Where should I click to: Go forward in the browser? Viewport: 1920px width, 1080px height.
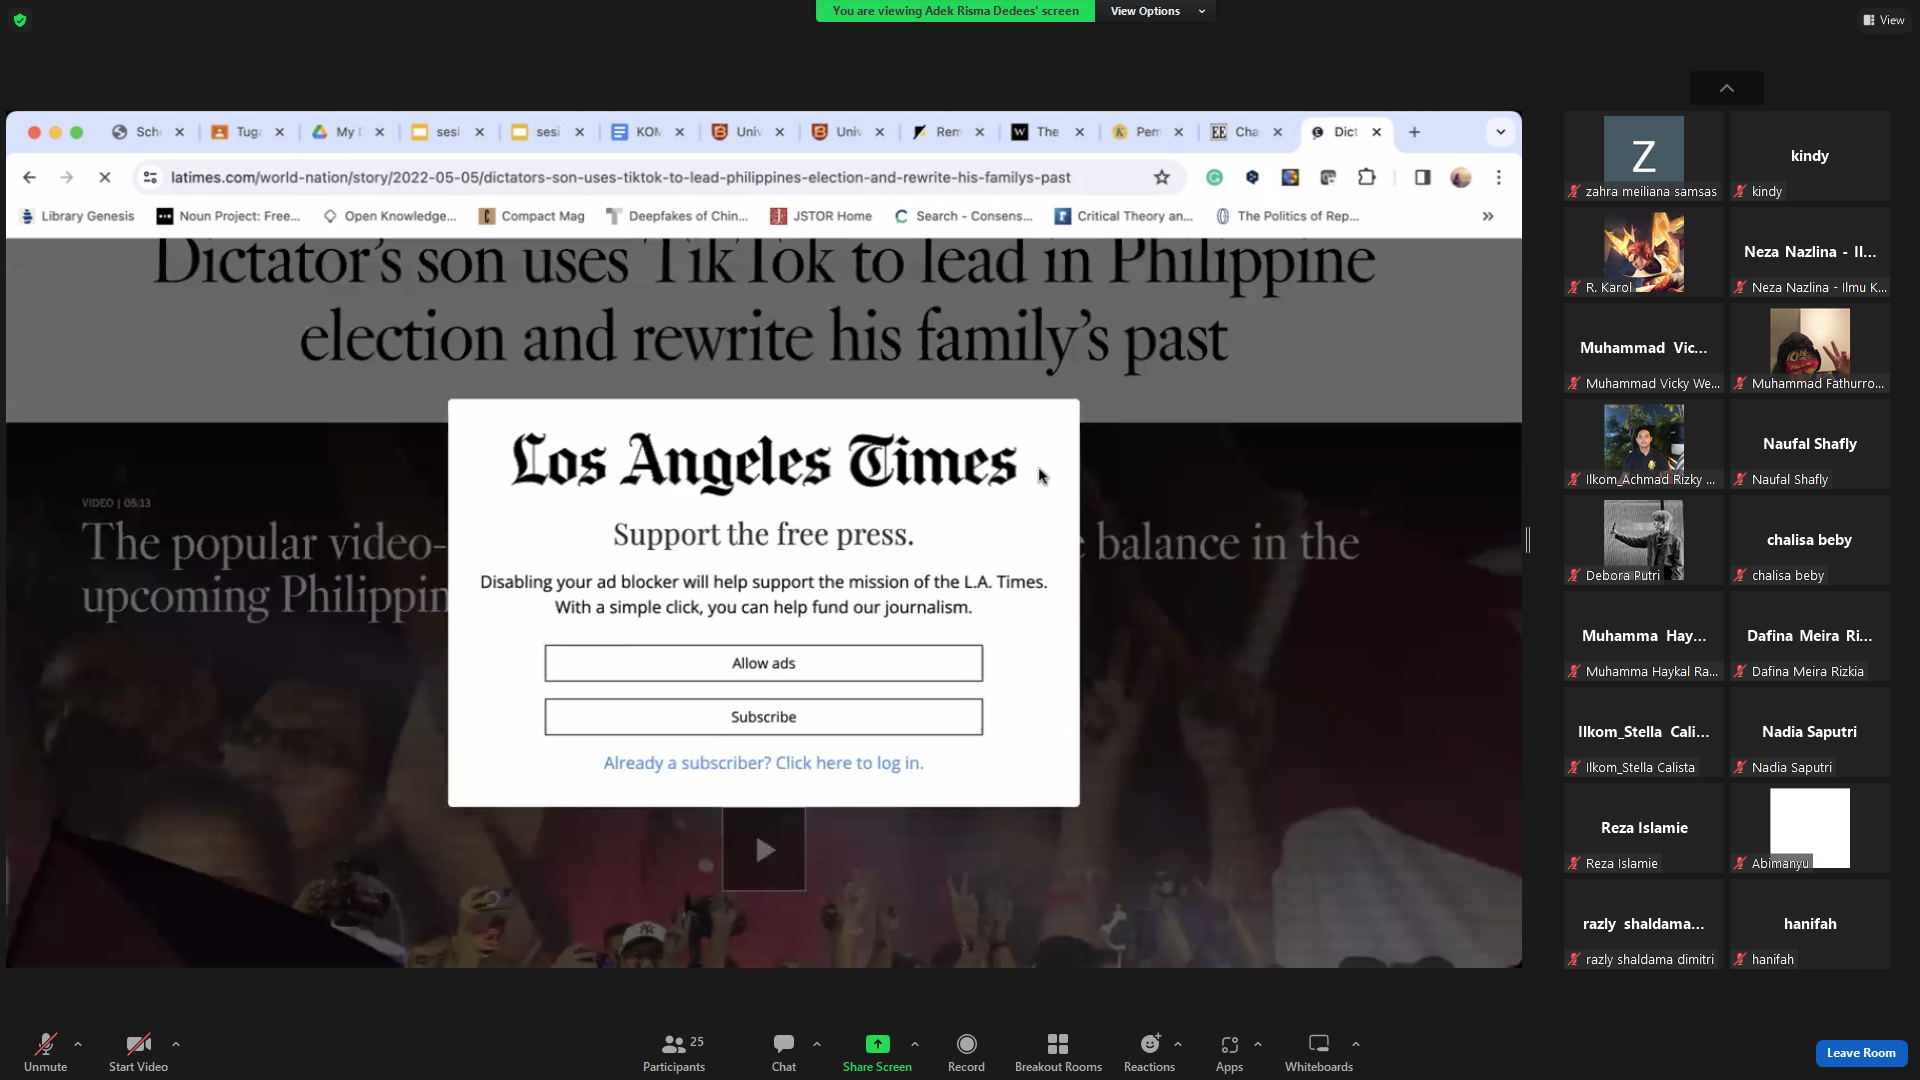pos(66,177)
